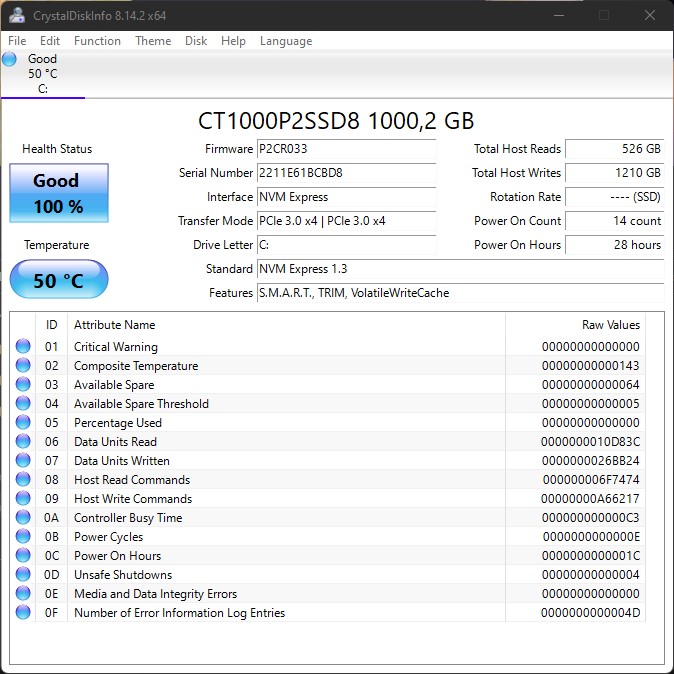Click the Interface field NVM Express
674x674 pixels.
click(x=346, y=197)
